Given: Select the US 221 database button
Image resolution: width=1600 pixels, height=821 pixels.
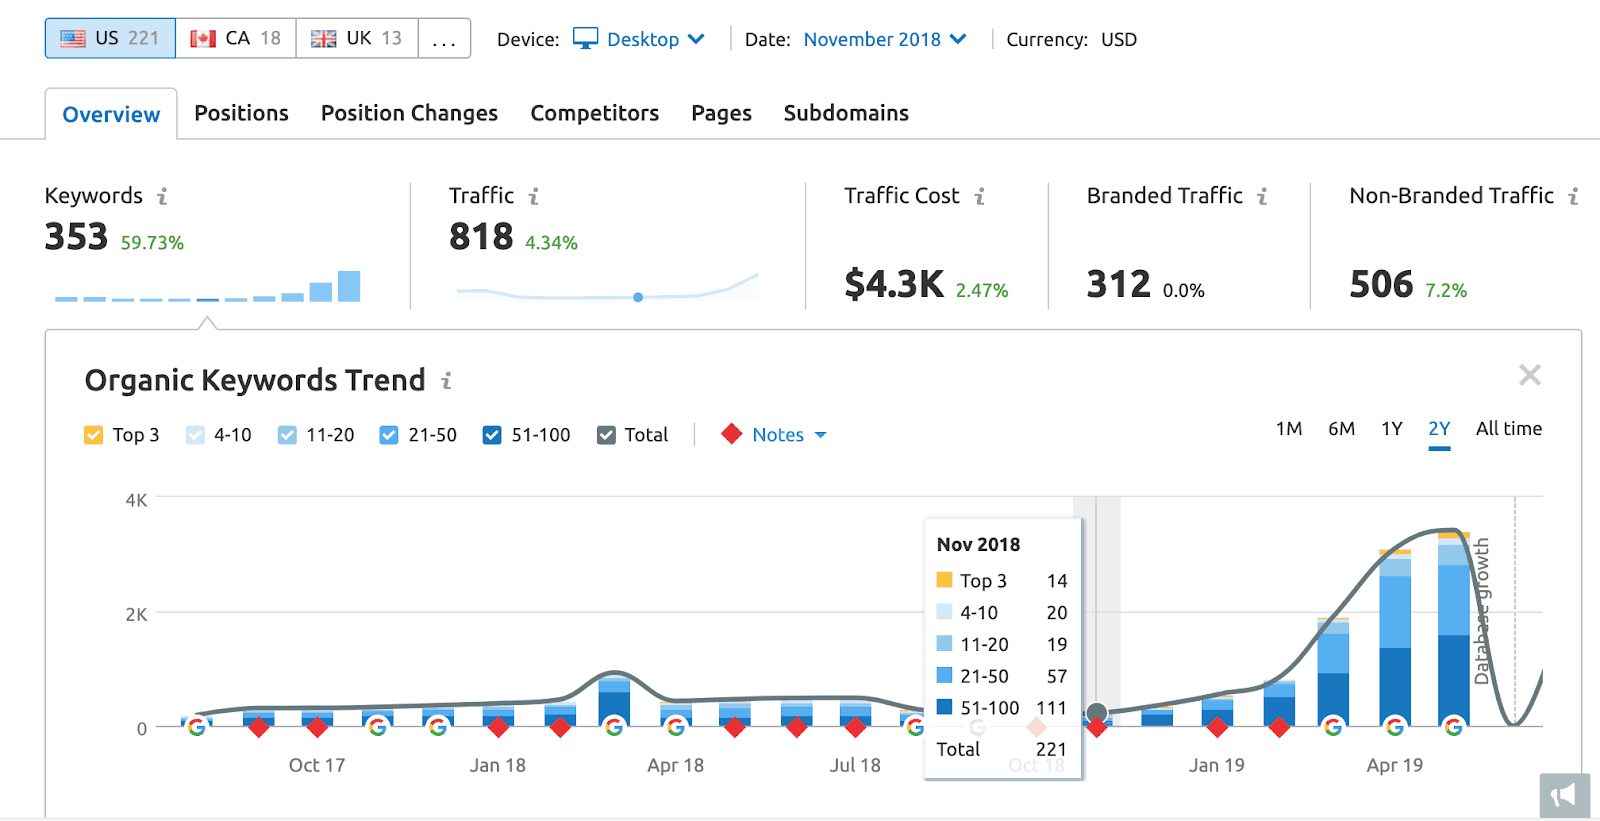Looking at the screenshot, I should (x=110, y=39).
